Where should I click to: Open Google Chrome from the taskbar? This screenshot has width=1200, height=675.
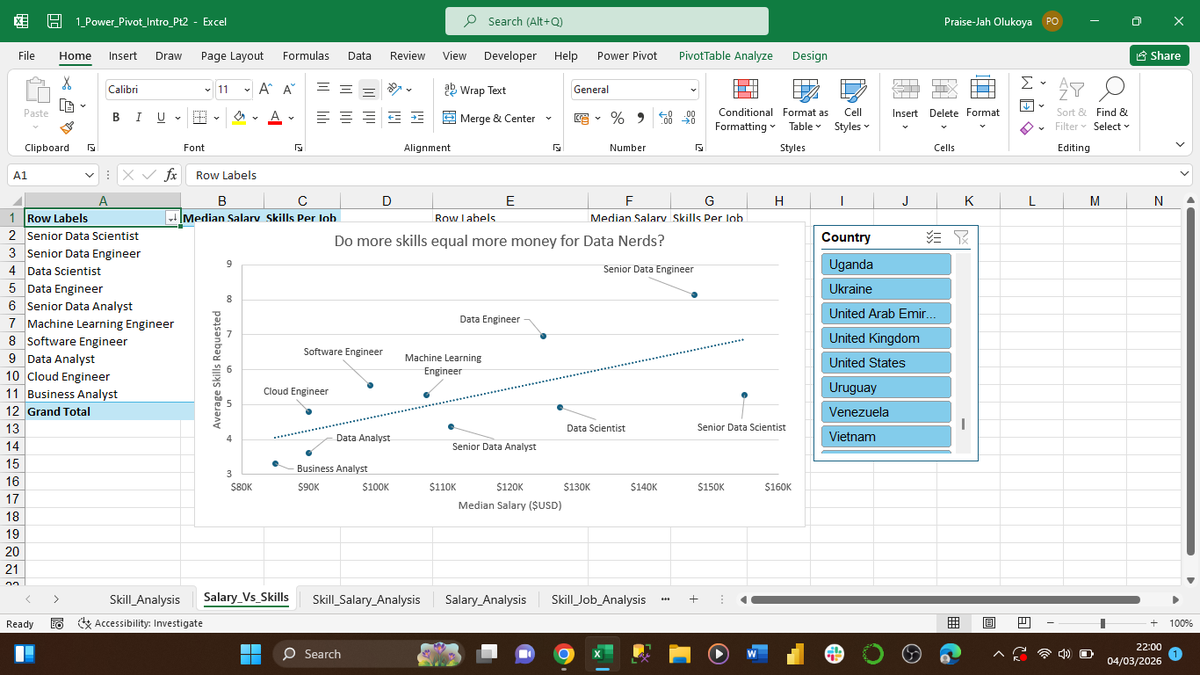tap(564, 654)
